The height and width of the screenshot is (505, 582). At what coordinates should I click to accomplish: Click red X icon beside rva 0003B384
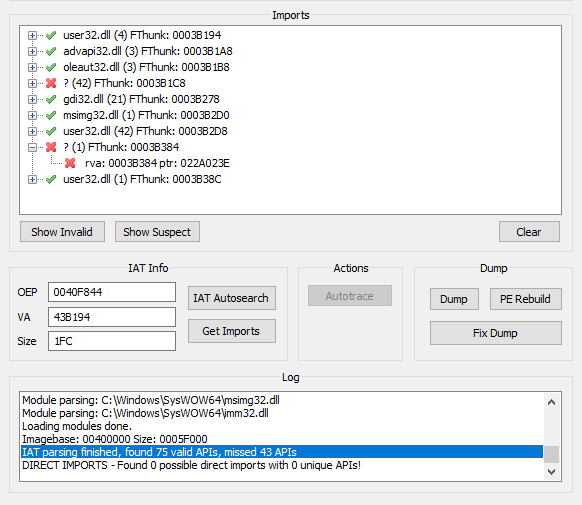[x=70, y=163]
